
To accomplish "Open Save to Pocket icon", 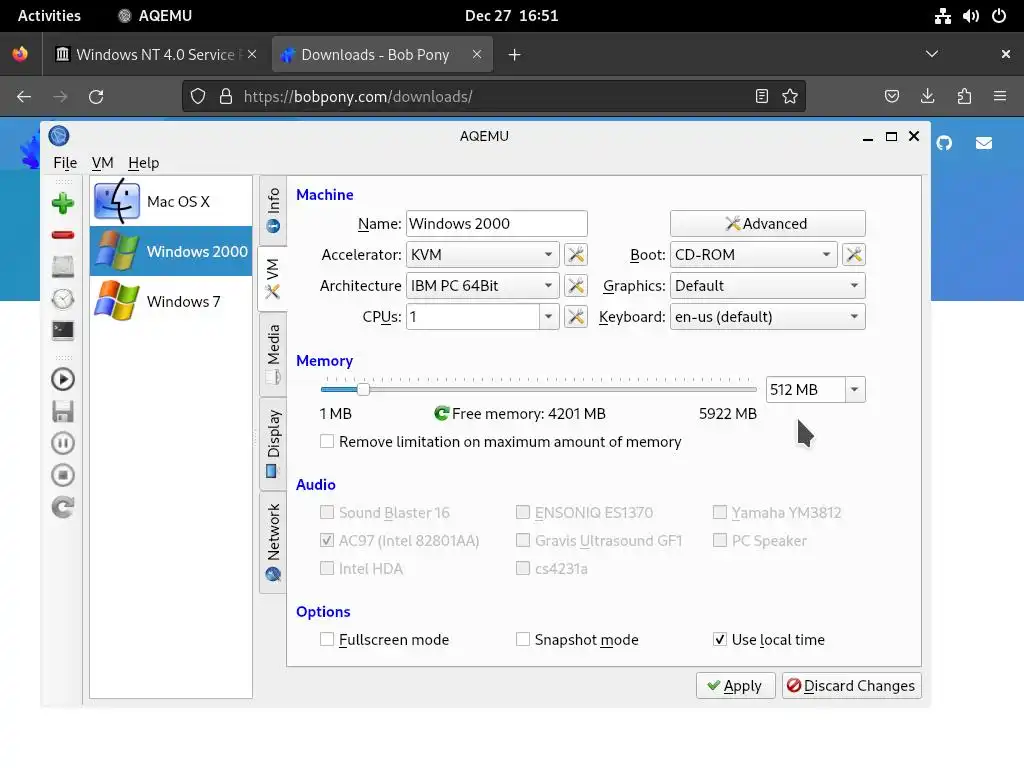I will (x=891, y=97).
